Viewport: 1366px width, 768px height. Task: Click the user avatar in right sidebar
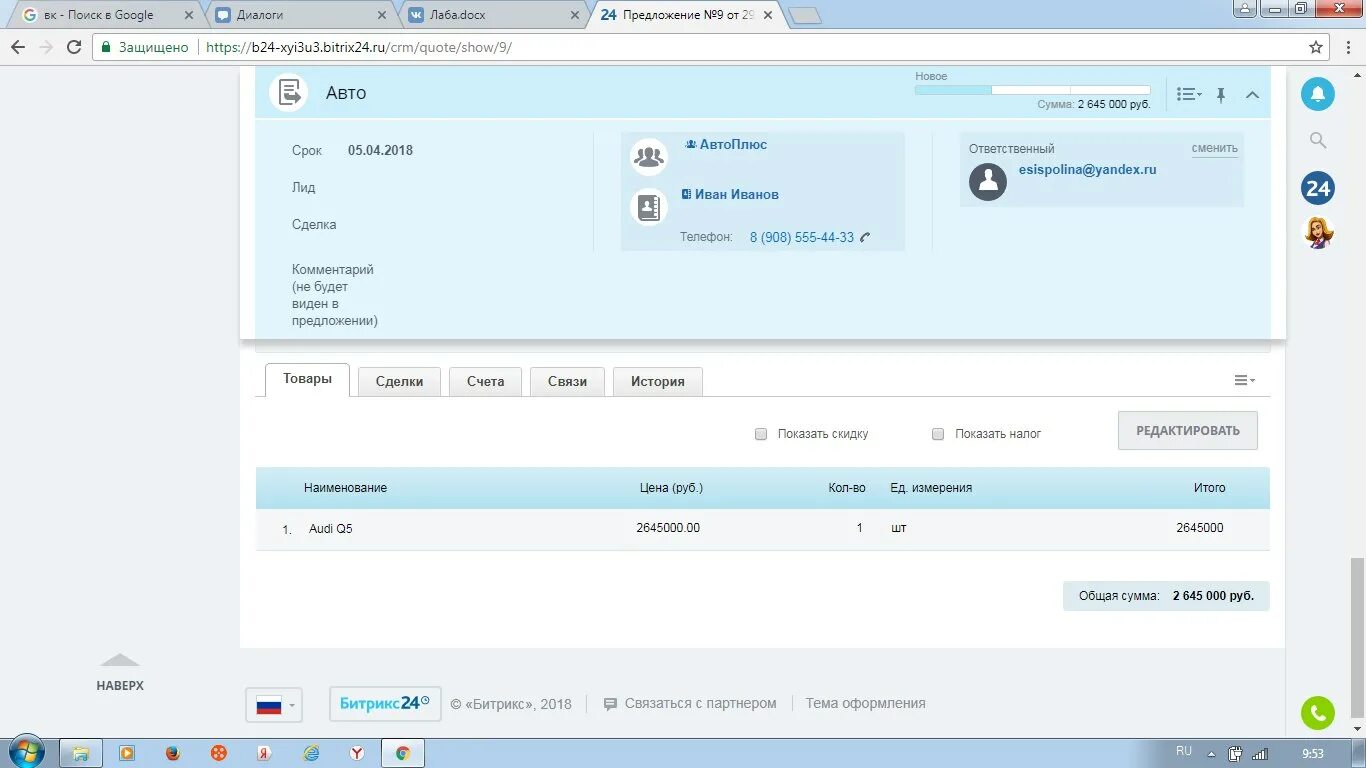pyautogui.click(x=1318, y=233)
